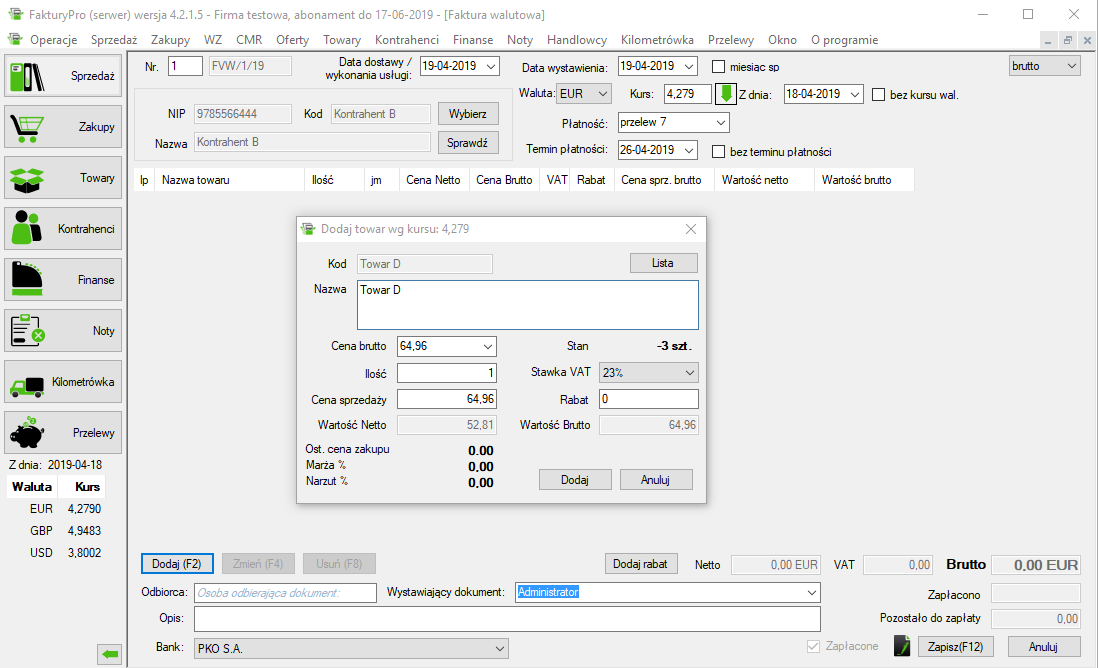Open the Kontrahenci menu in menu bar
The width and height of the screenshot is (1098, 668).
(x=406, y=40)
